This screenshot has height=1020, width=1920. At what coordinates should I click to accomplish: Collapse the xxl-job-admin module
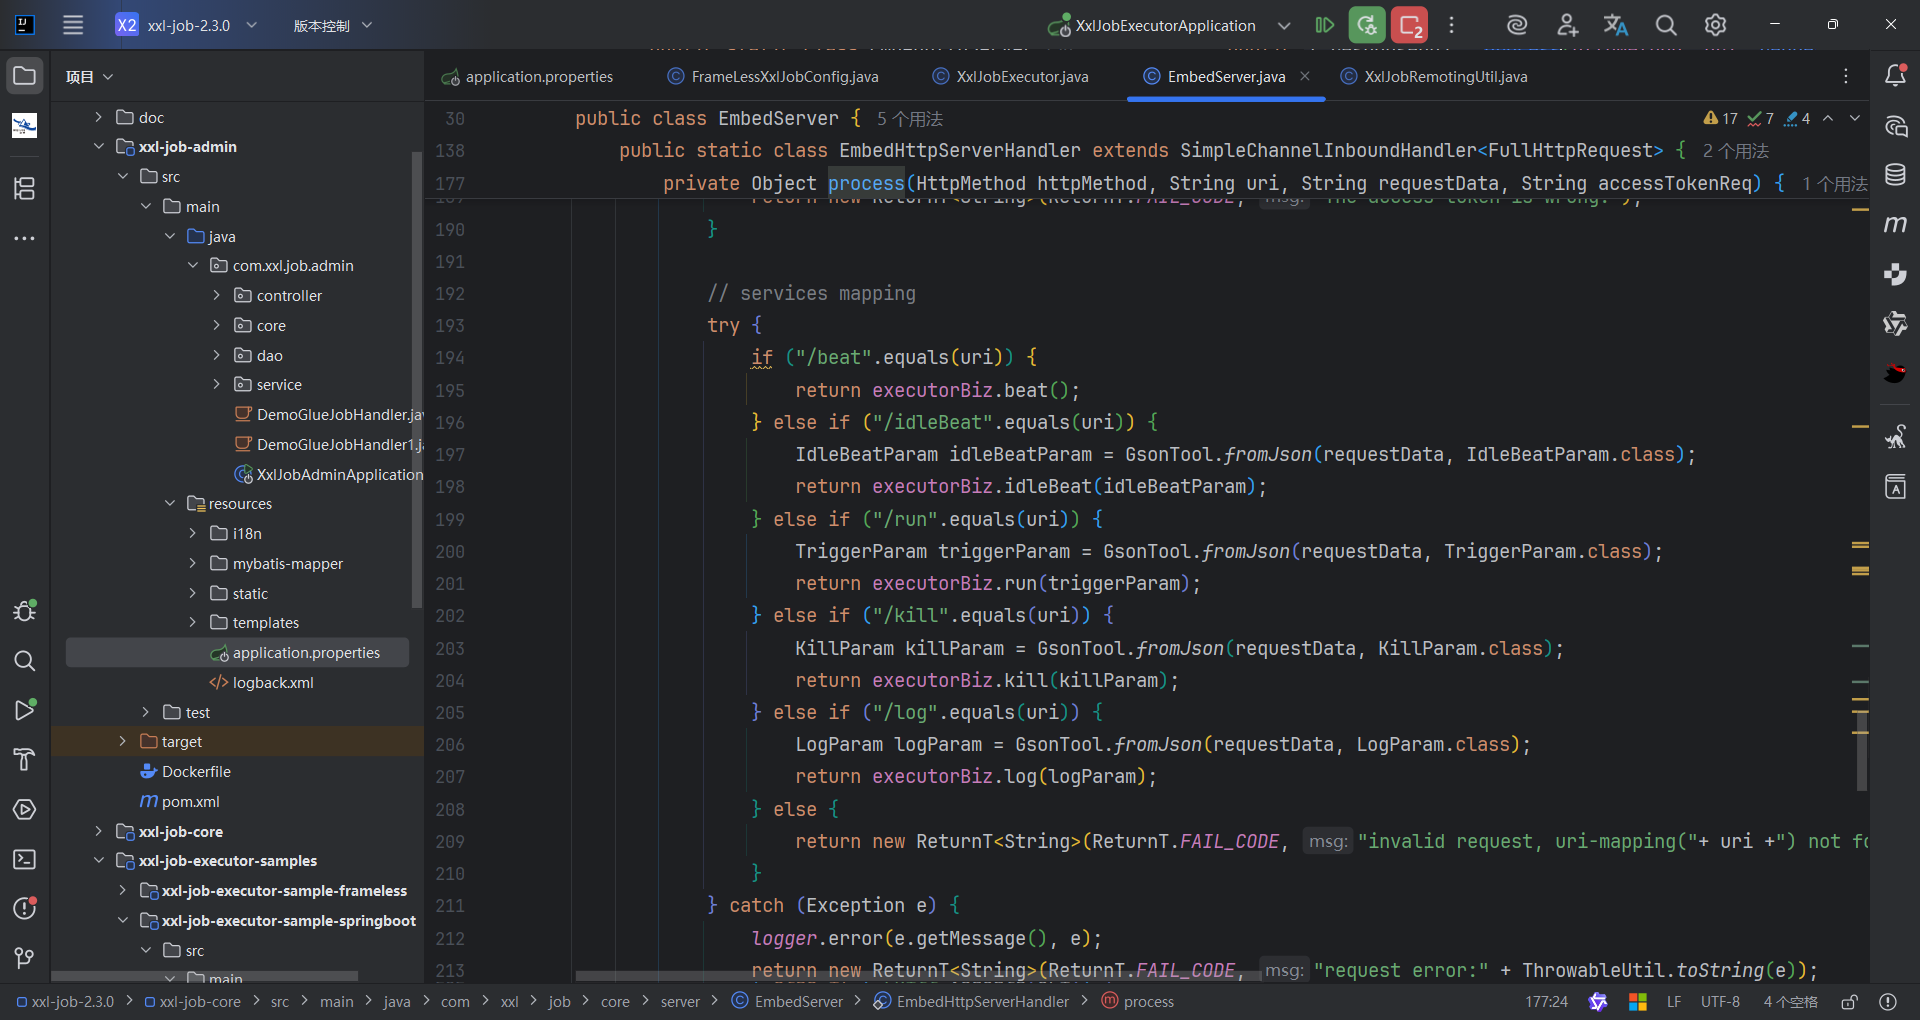[98, 147]
